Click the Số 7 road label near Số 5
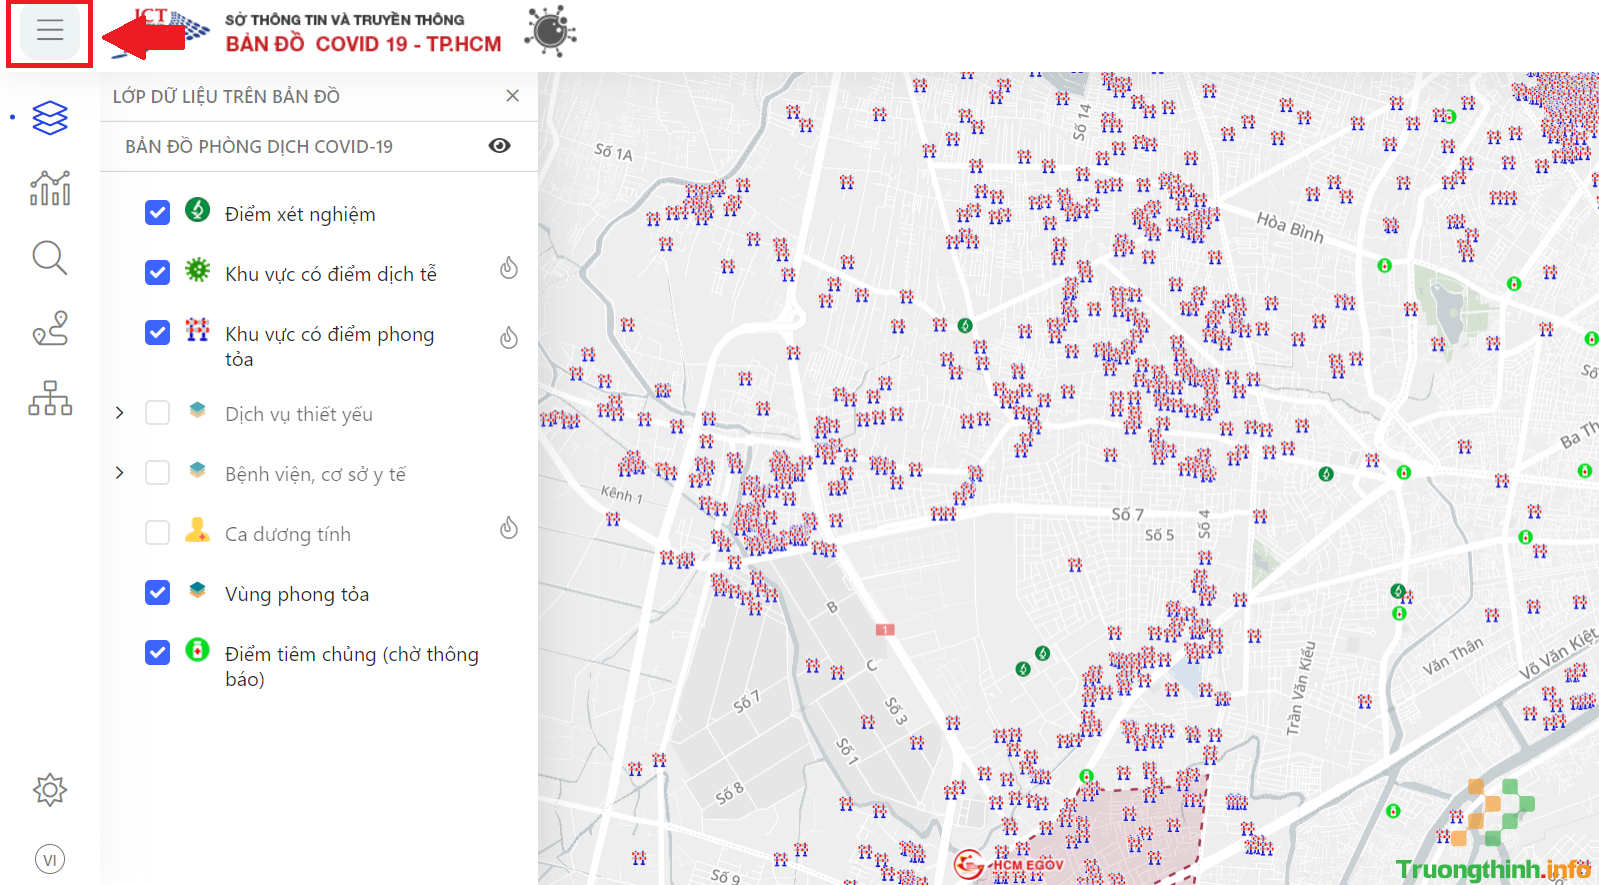This screenshot has width=1599, height=885. [x=1127, y=514]
